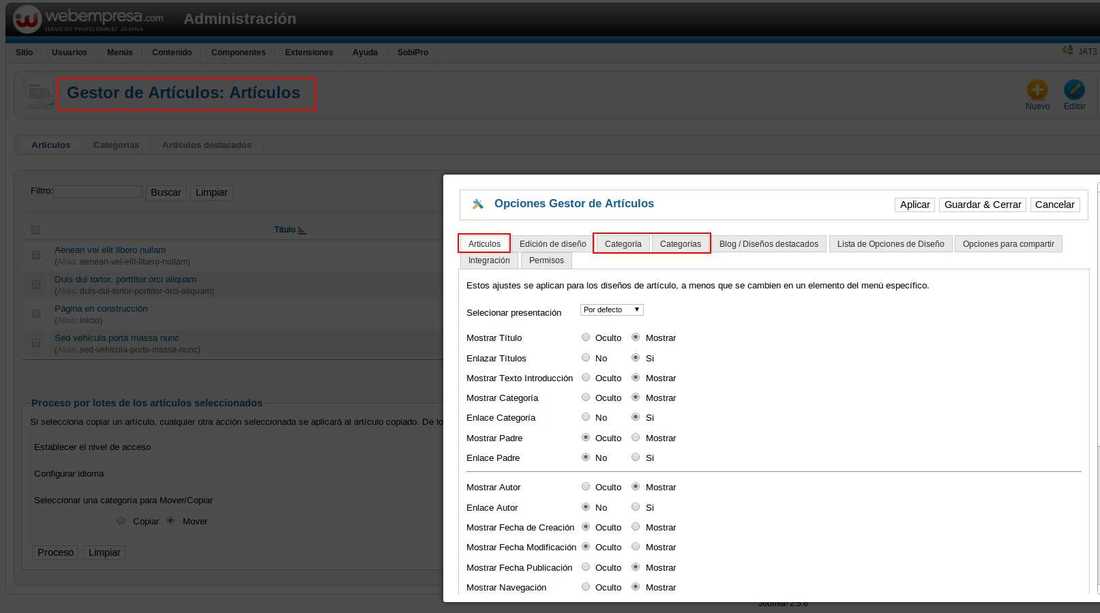Screen dimensions: 1100x613
Task: Click the Nuevo plus icon
Action: [1037, 90]
